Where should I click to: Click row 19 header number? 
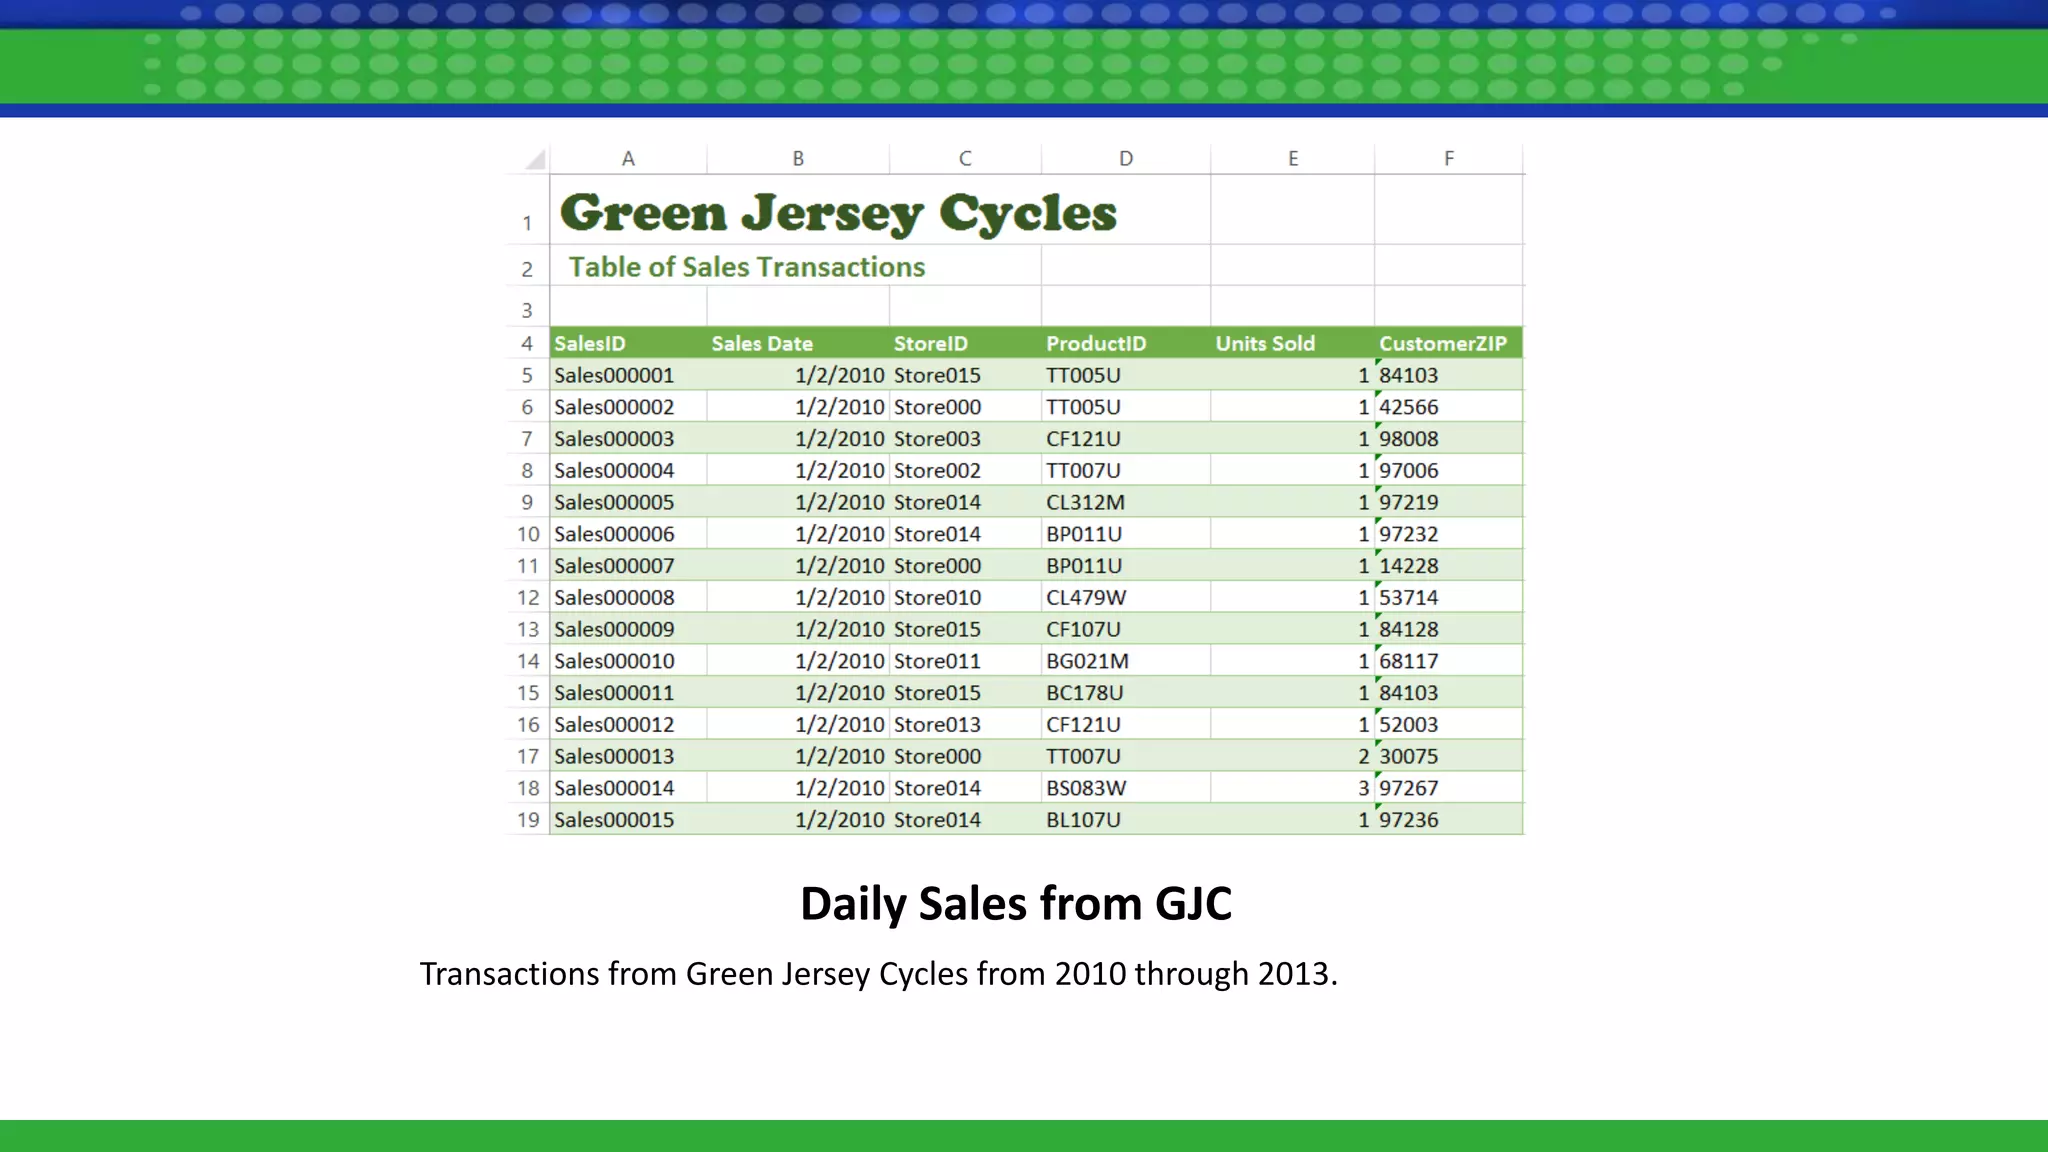[528, 820]
